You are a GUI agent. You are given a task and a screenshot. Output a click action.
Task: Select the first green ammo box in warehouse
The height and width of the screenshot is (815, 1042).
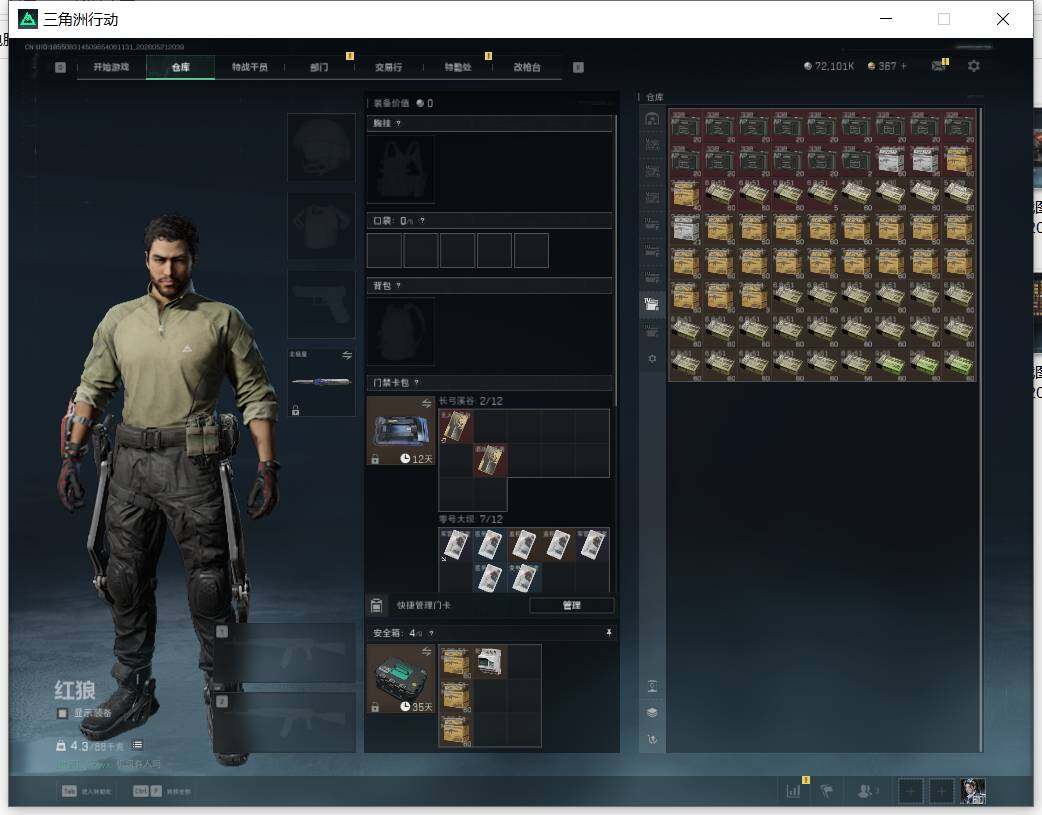click(x=890, y=364)
